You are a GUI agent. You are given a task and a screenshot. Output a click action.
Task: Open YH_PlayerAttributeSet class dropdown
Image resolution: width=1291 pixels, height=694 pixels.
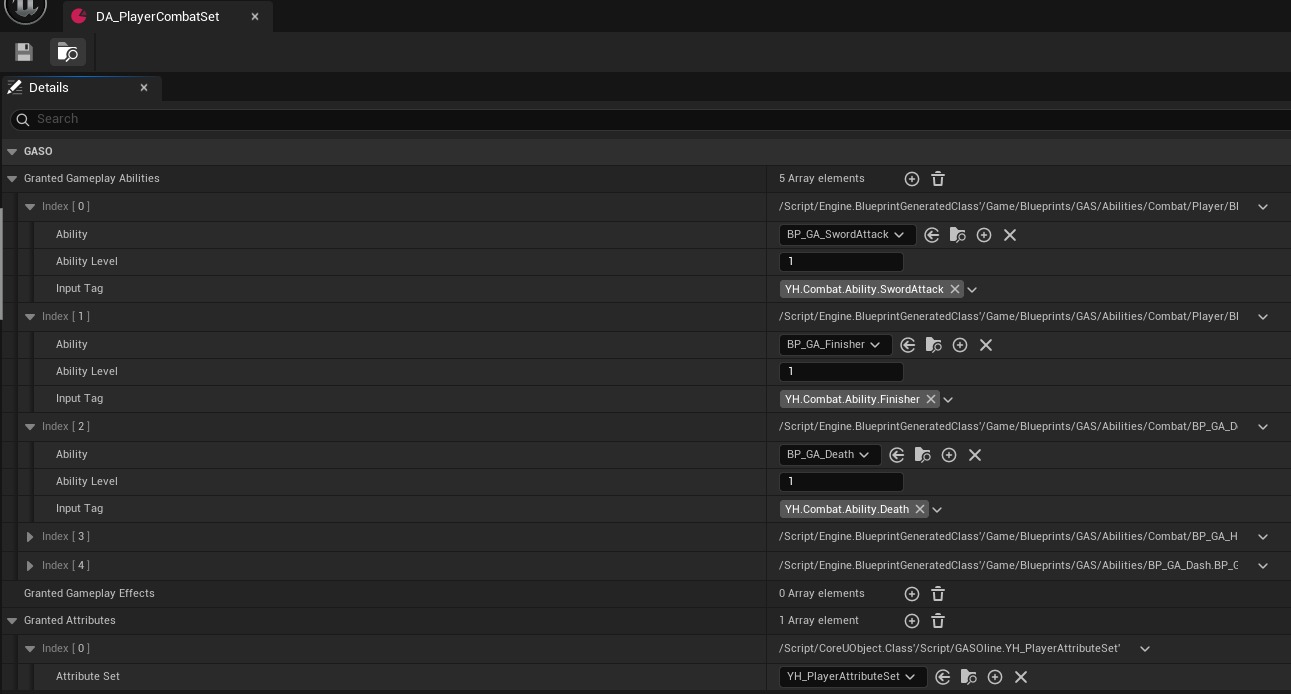point(852,677)
